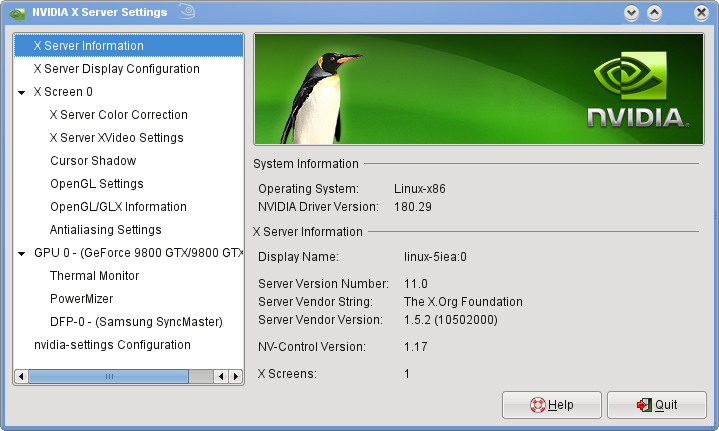Viewport: 719px width, 431px height.
Task: Select DFP-0 Samsung SyncMaster display
Action: [136, 322]
